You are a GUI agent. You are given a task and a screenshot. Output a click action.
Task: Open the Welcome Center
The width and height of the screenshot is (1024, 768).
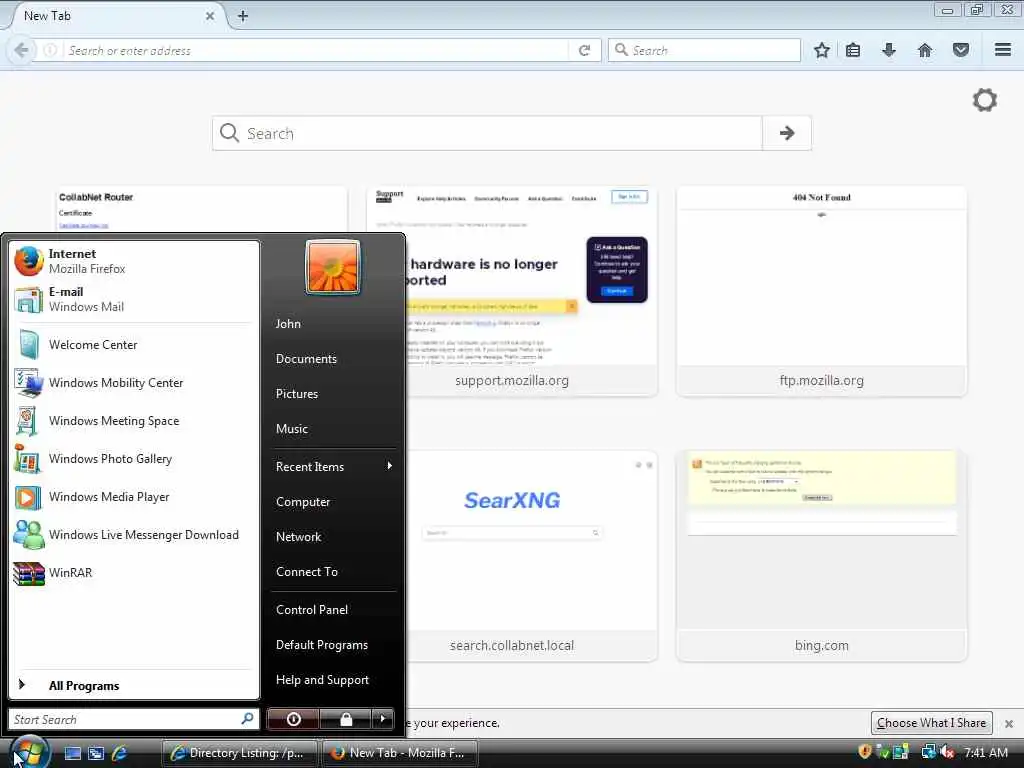[134, 345]
